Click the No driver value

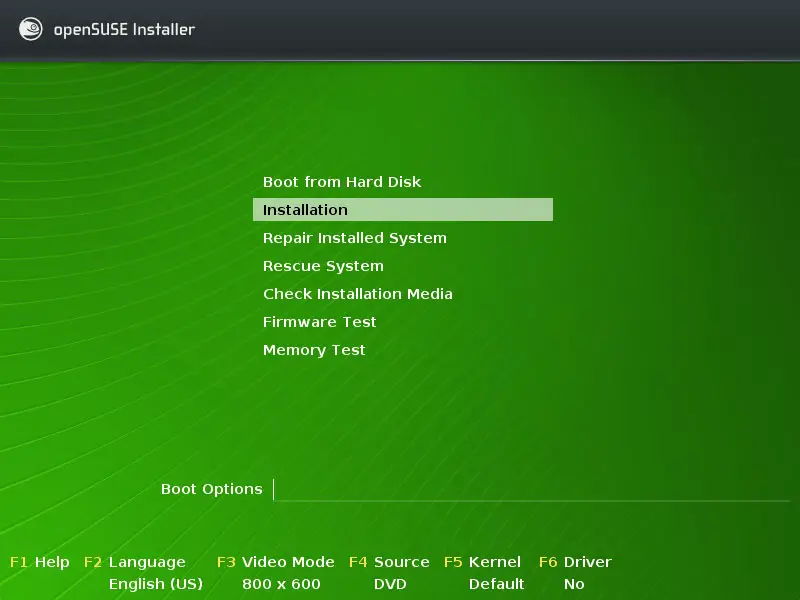pos(574,584)
